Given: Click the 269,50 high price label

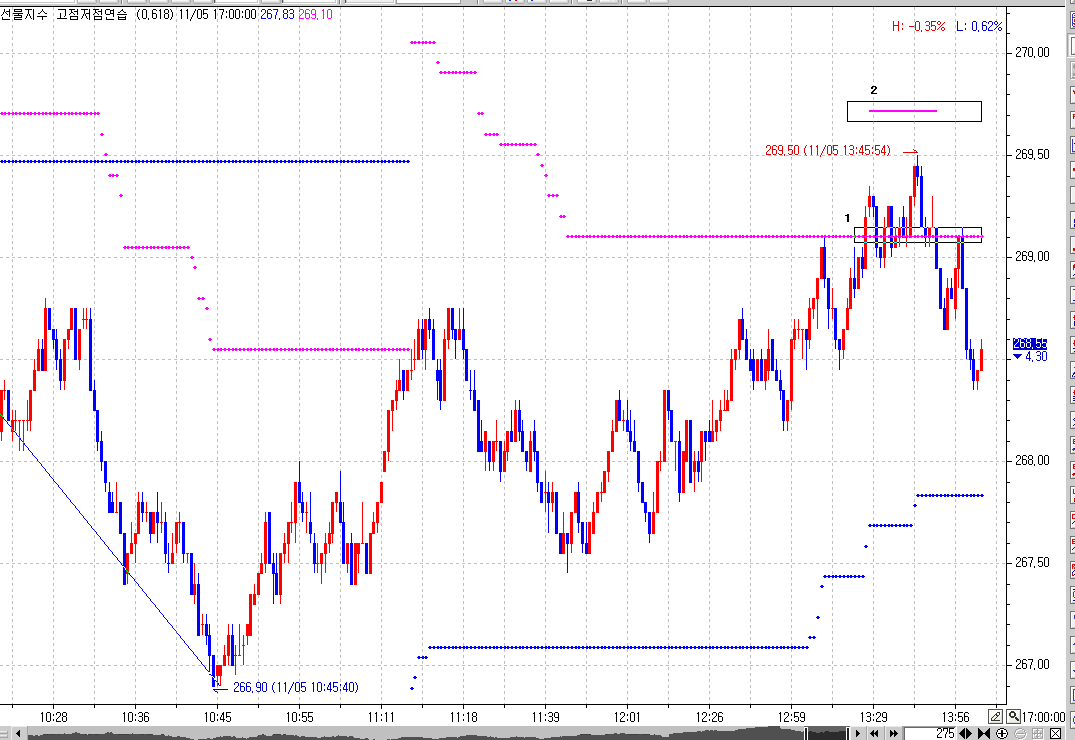Looking at the screenshot, I should tap(828, 150).
